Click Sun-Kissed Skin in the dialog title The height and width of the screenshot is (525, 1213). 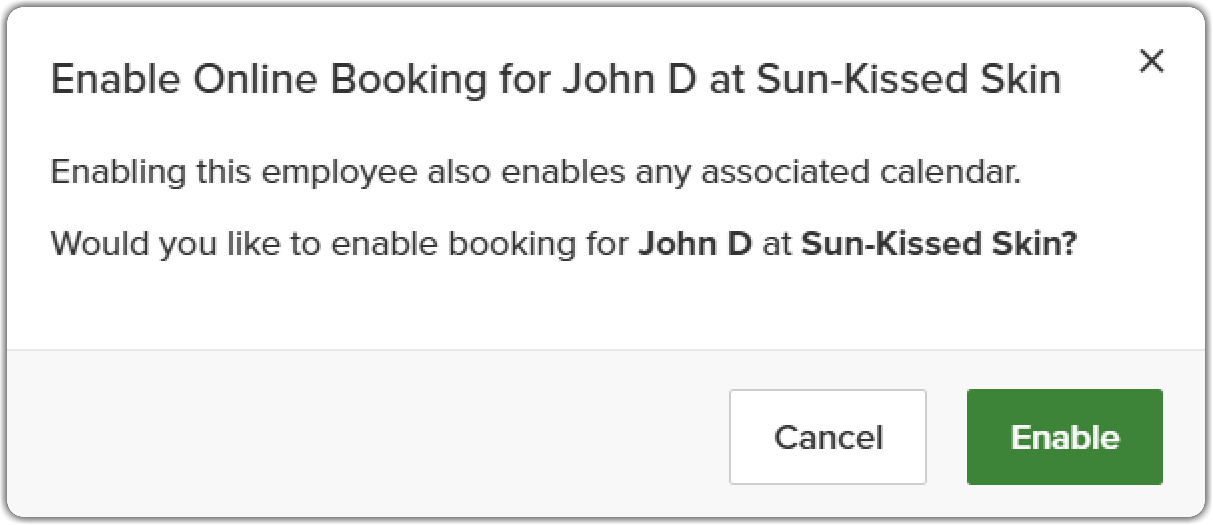(909, 80)
